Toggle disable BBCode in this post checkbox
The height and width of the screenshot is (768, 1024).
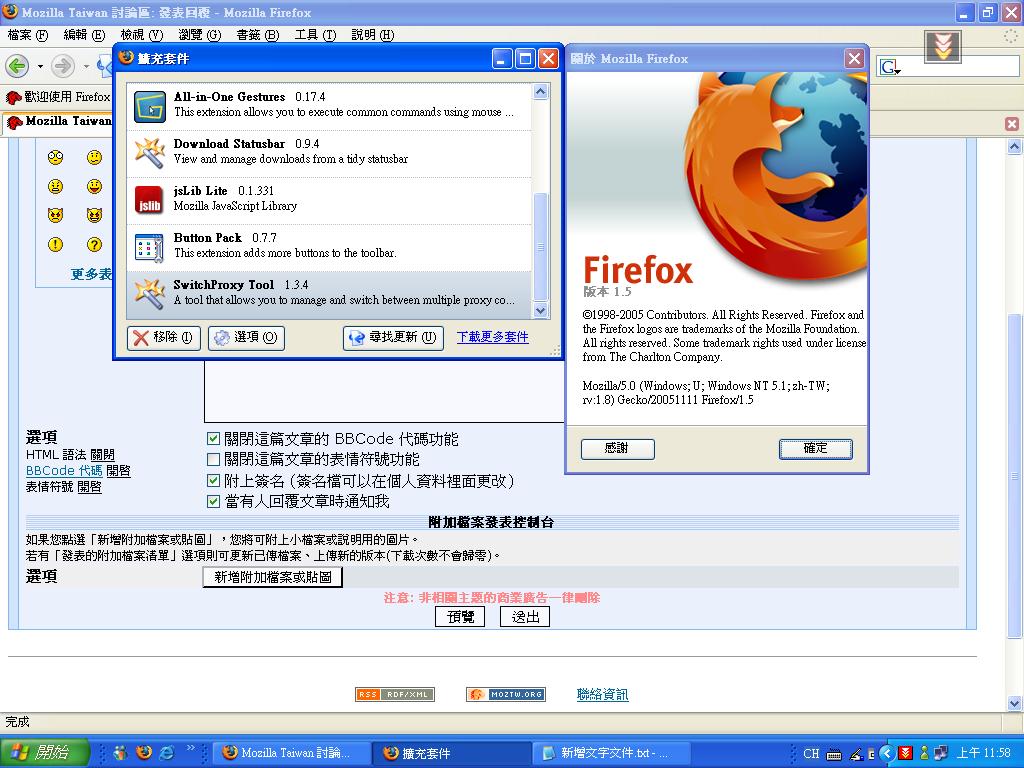[213, 438]
